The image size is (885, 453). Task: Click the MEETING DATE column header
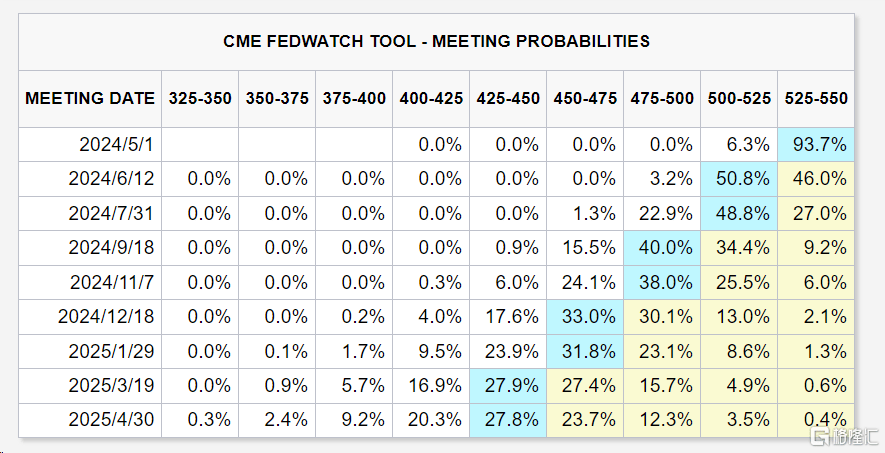point(90,98)
